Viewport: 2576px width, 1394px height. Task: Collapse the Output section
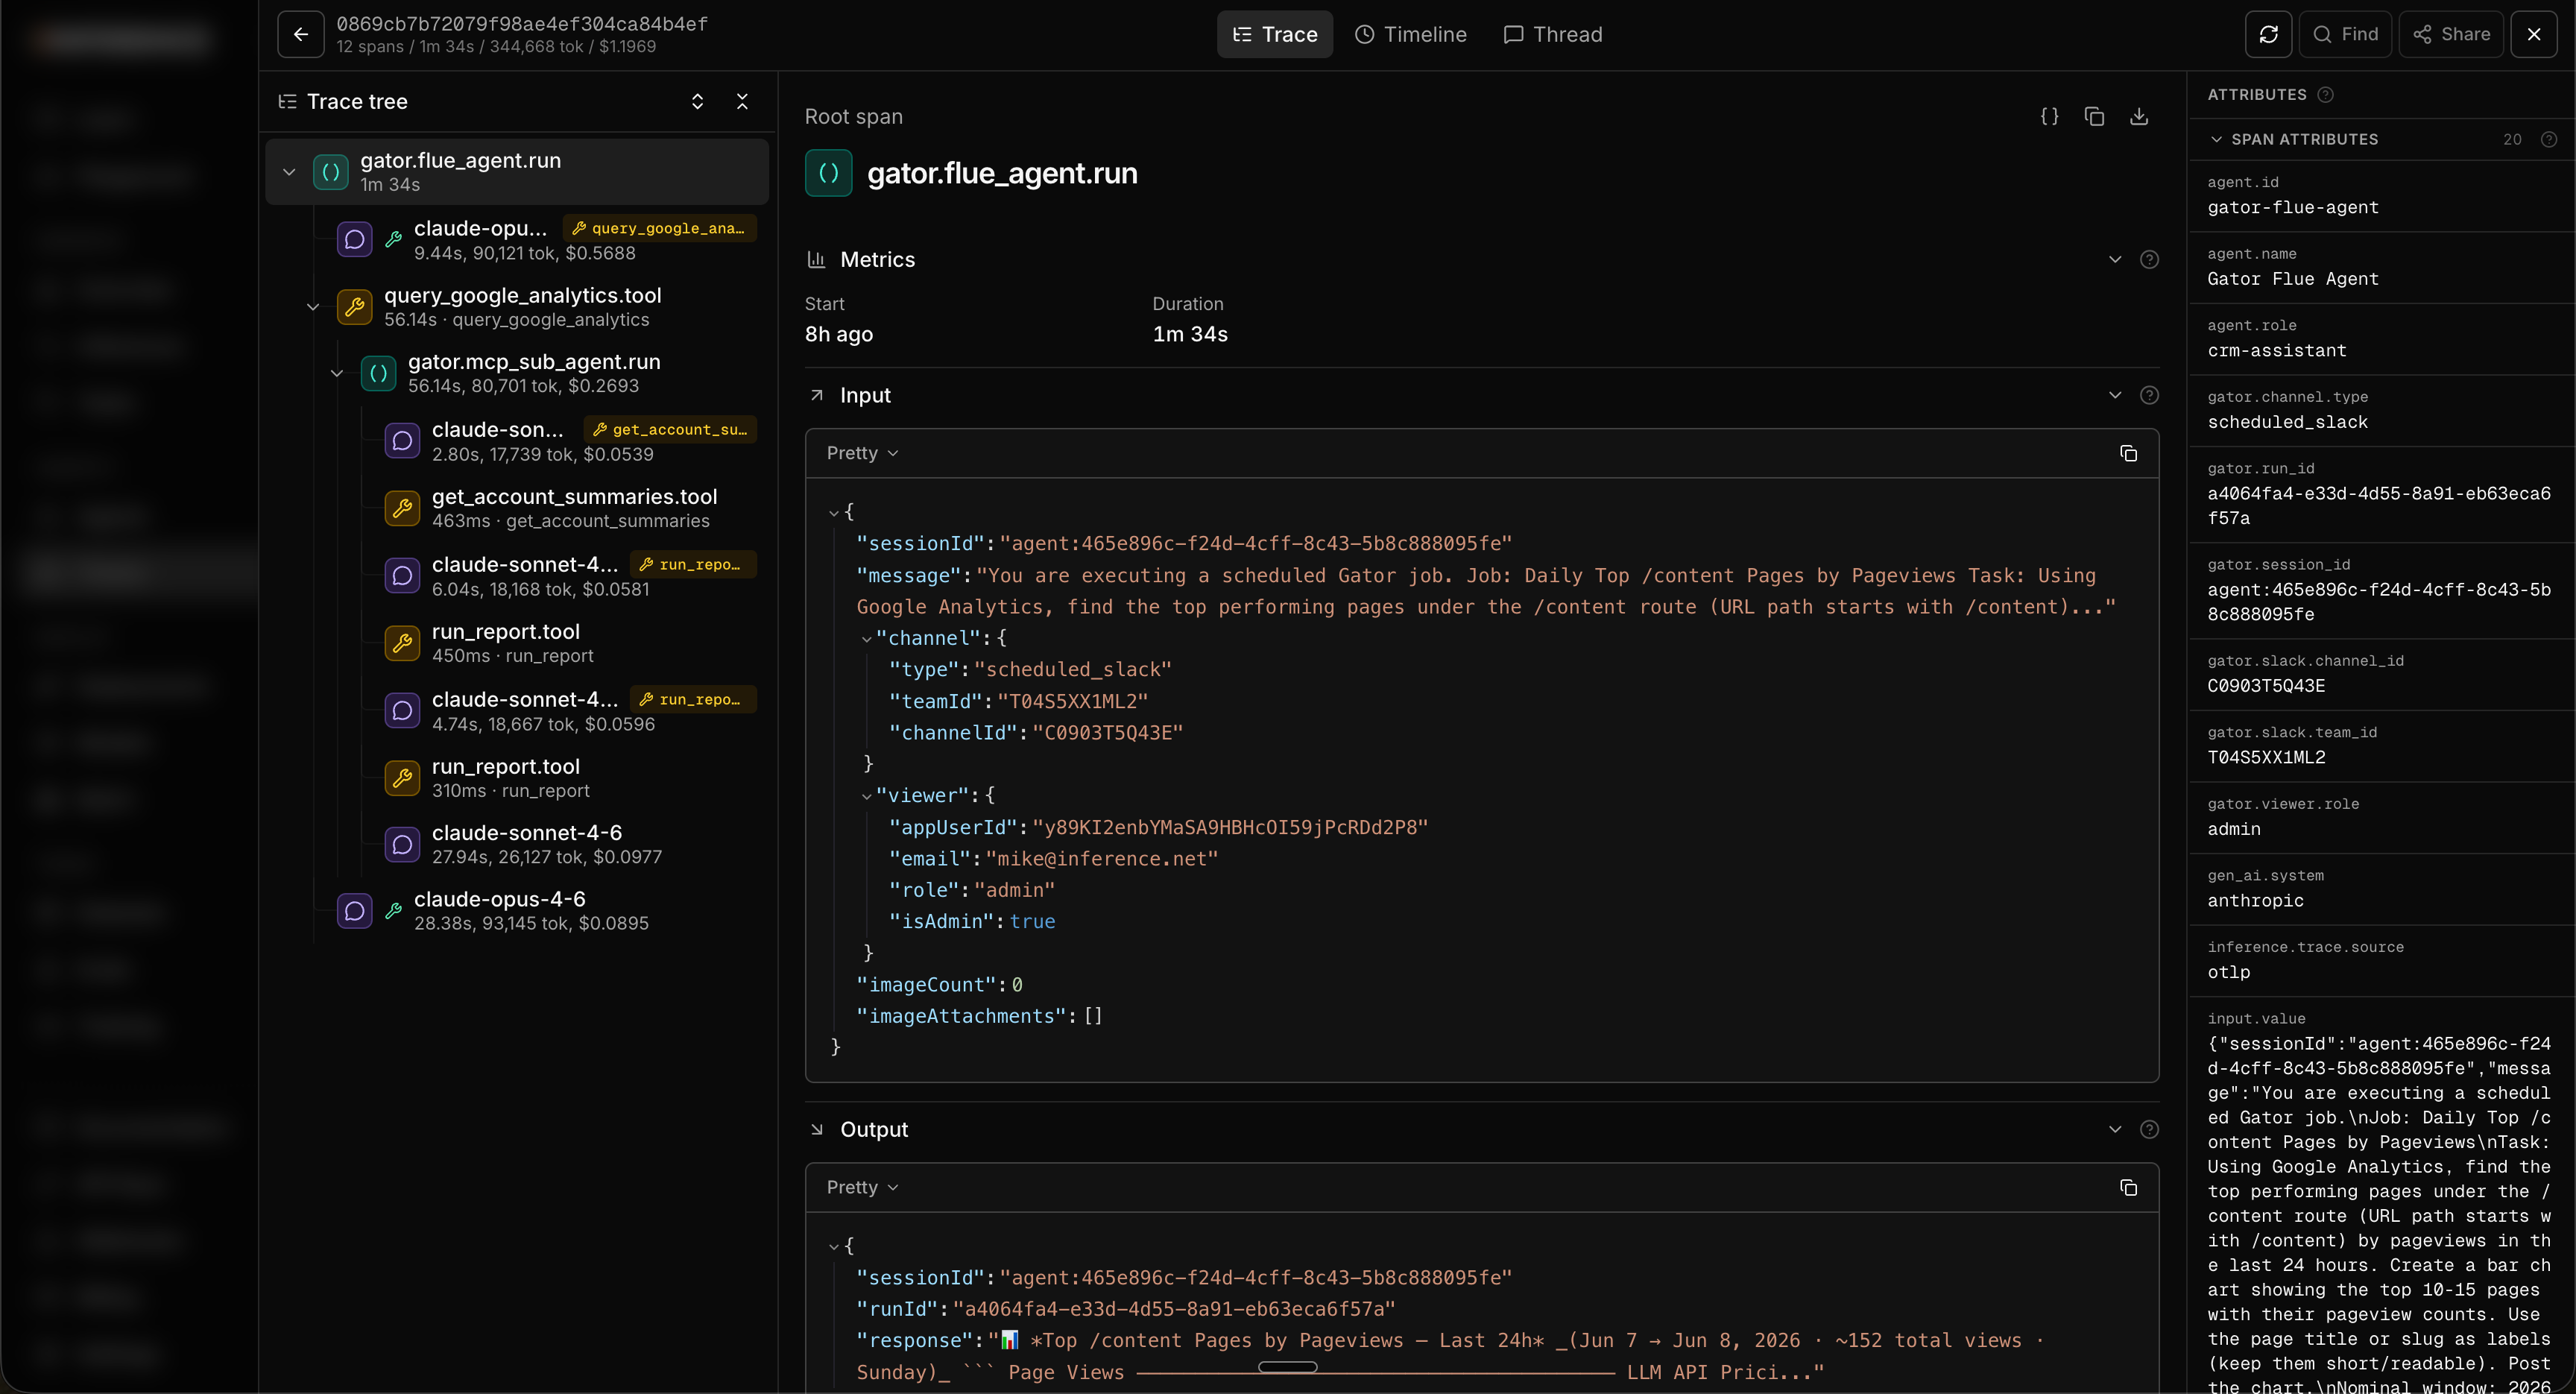(x=2115, y=1129)
